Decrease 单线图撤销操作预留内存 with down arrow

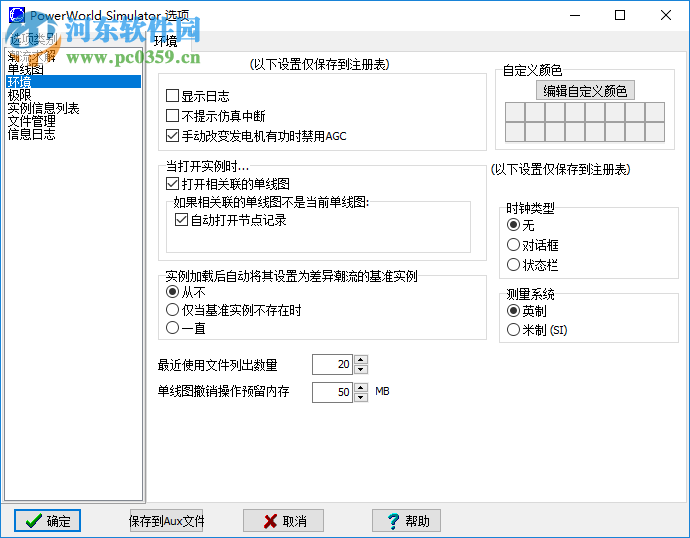click(361, 397)
